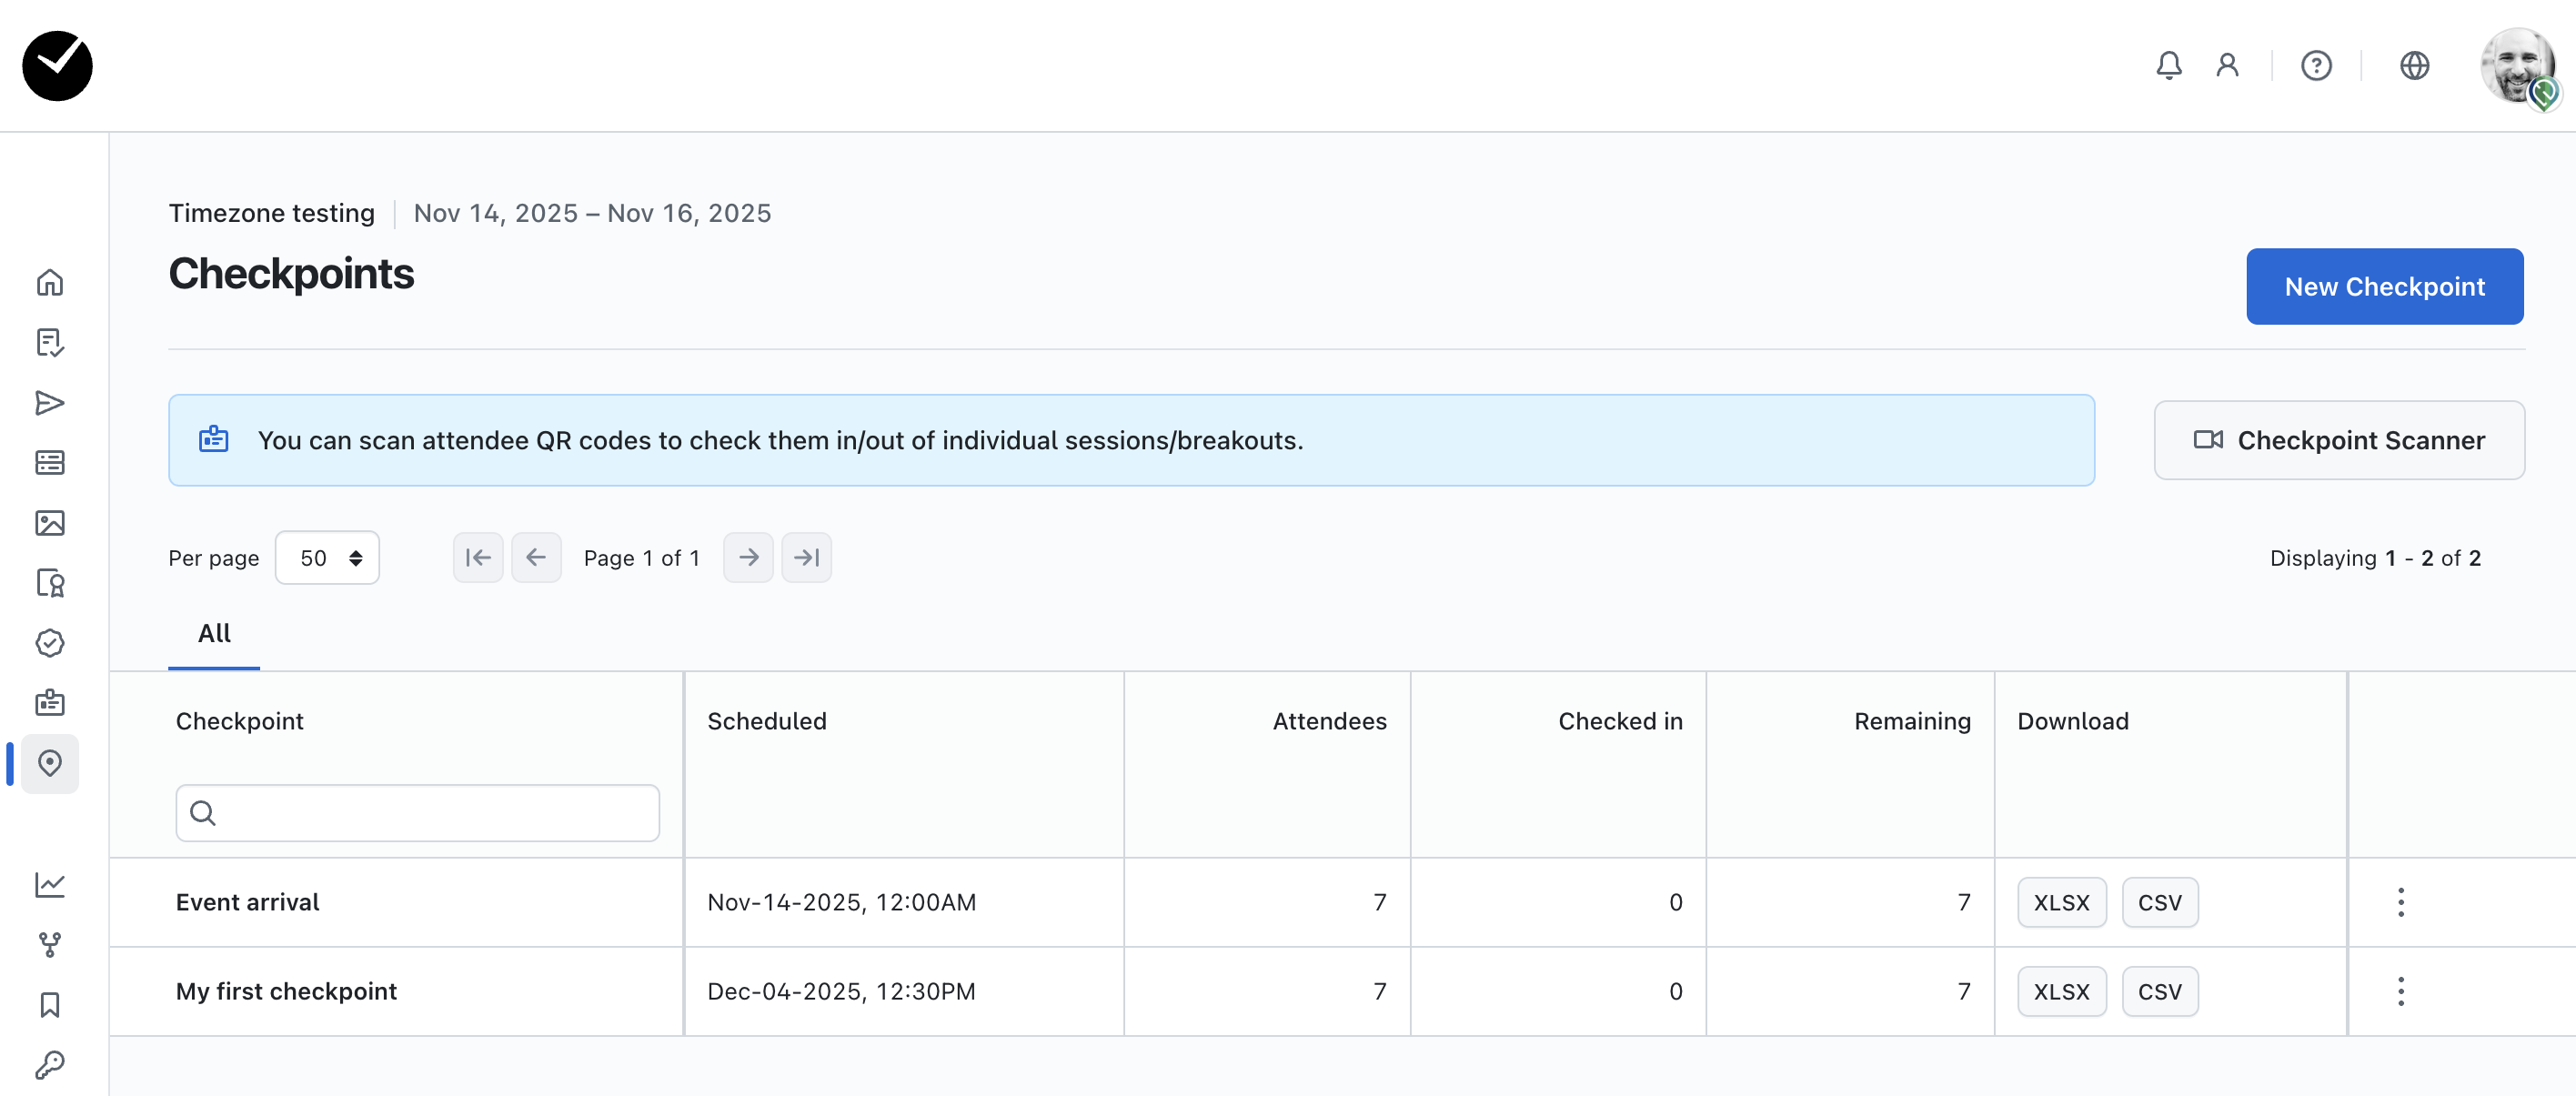Go to the next page arrow
2576x1096 pixels.
(748, 558)
